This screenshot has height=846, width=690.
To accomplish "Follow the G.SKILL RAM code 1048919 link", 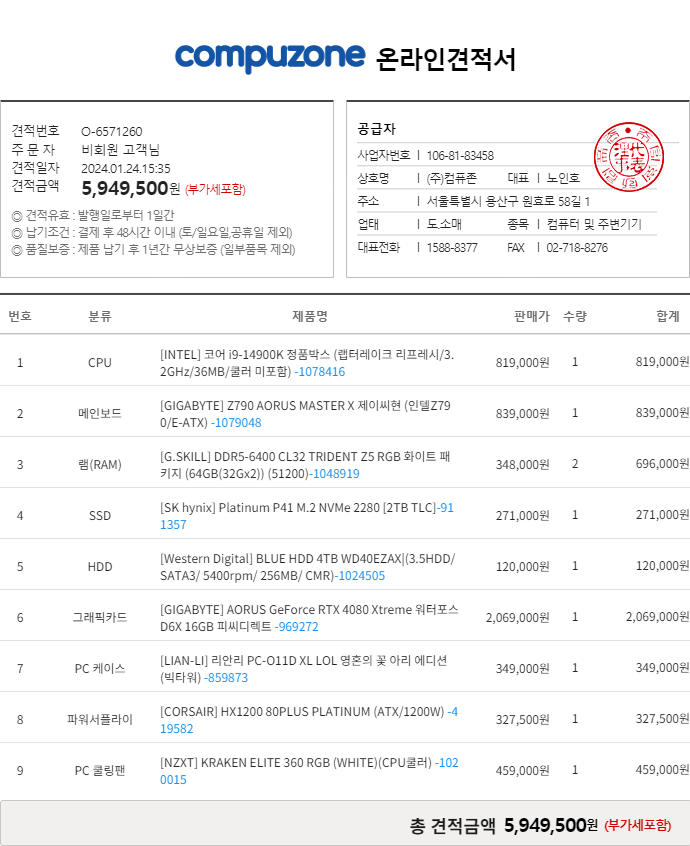I will (x=334, y=473).
